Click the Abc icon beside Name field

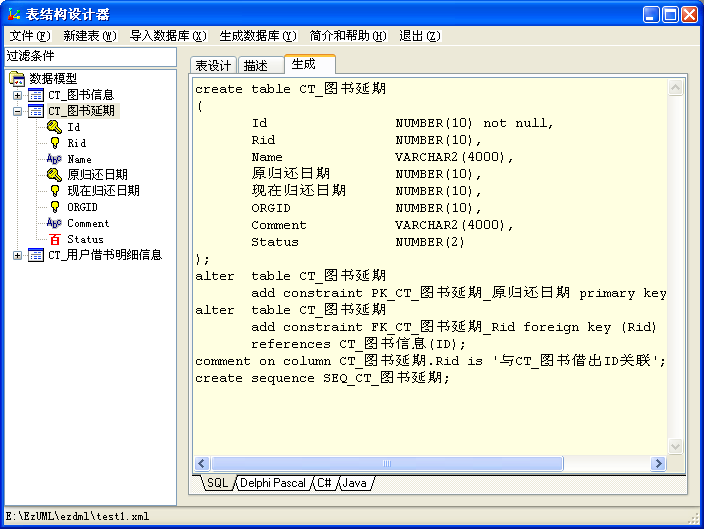[x=54, y=159]
